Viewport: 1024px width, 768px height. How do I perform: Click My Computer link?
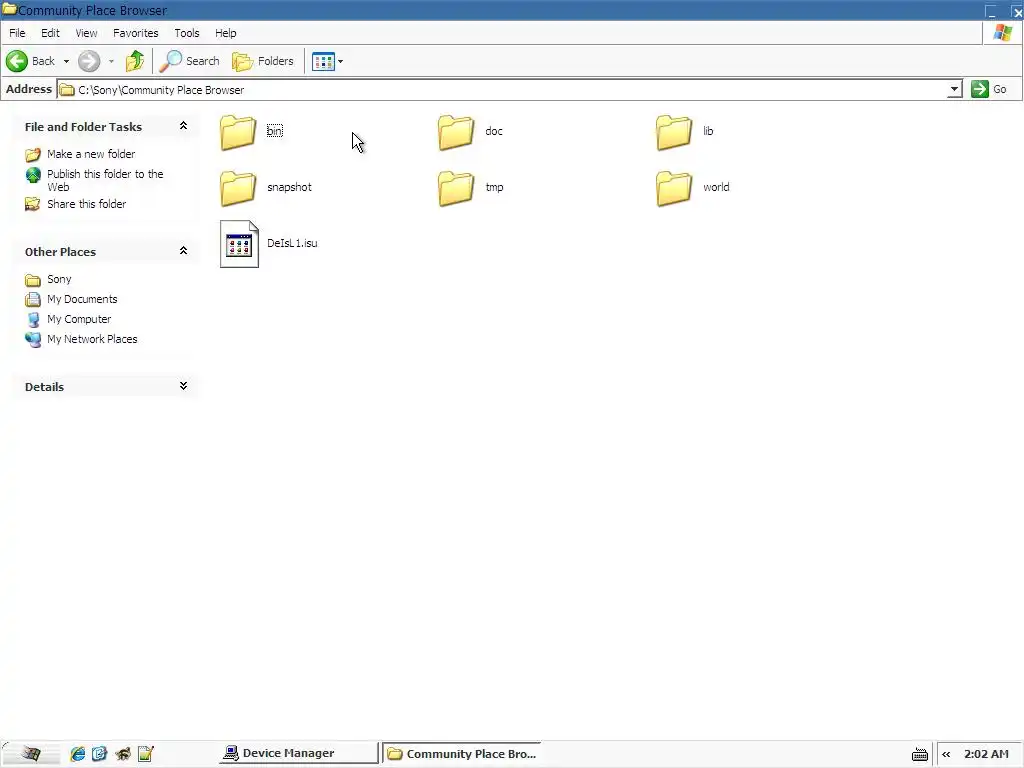pyautogui.click(x=79, y=319)
